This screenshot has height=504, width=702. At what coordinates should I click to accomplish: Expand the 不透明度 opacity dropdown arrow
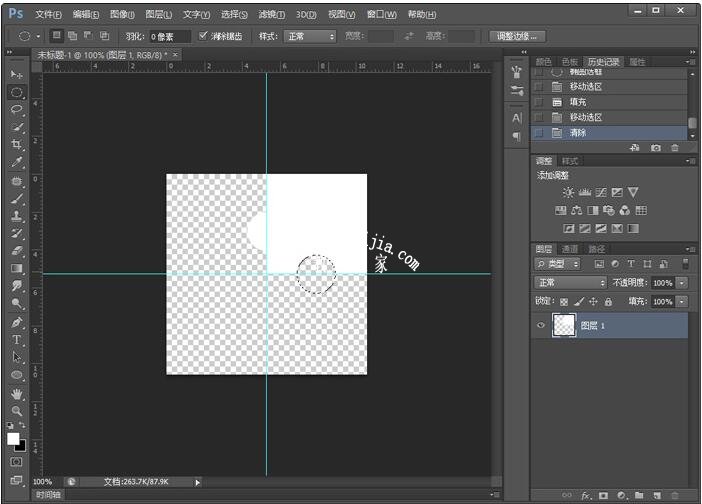click(x=682, y=283)
